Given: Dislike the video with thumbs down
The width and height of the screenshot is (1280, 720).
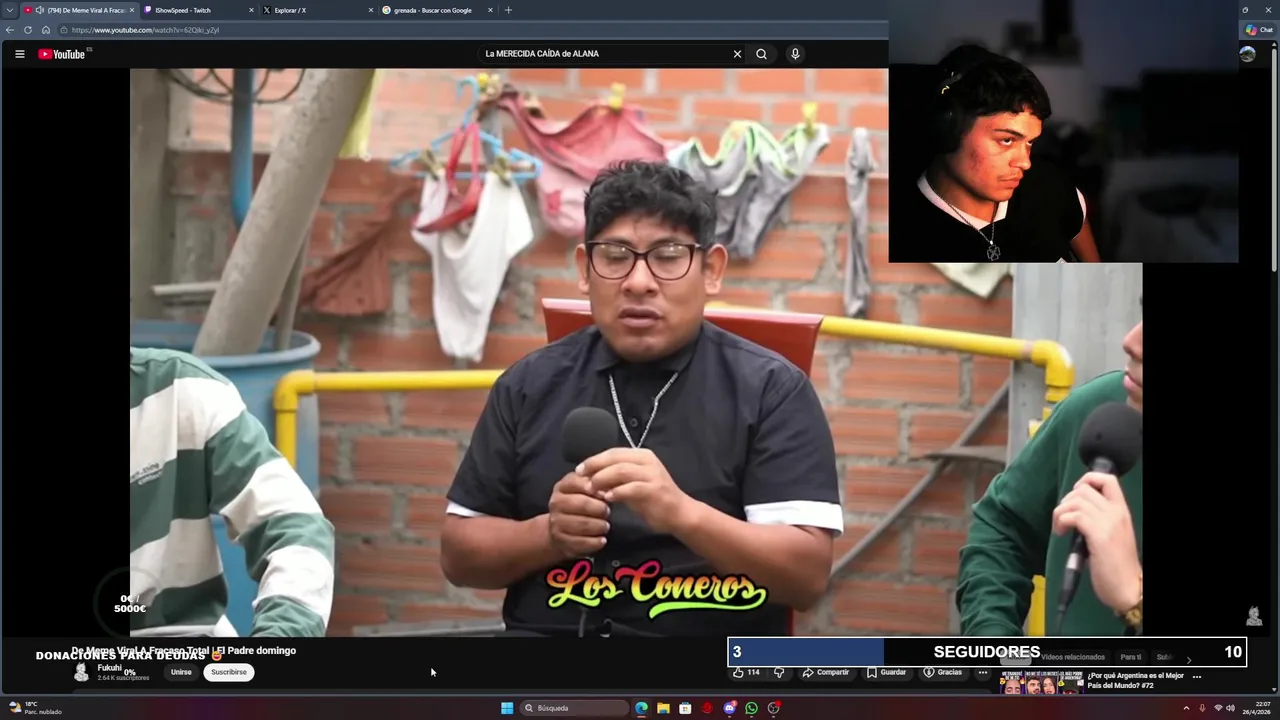Looking at the screenshot, I should pyautogui.click(x=779, y=672).
